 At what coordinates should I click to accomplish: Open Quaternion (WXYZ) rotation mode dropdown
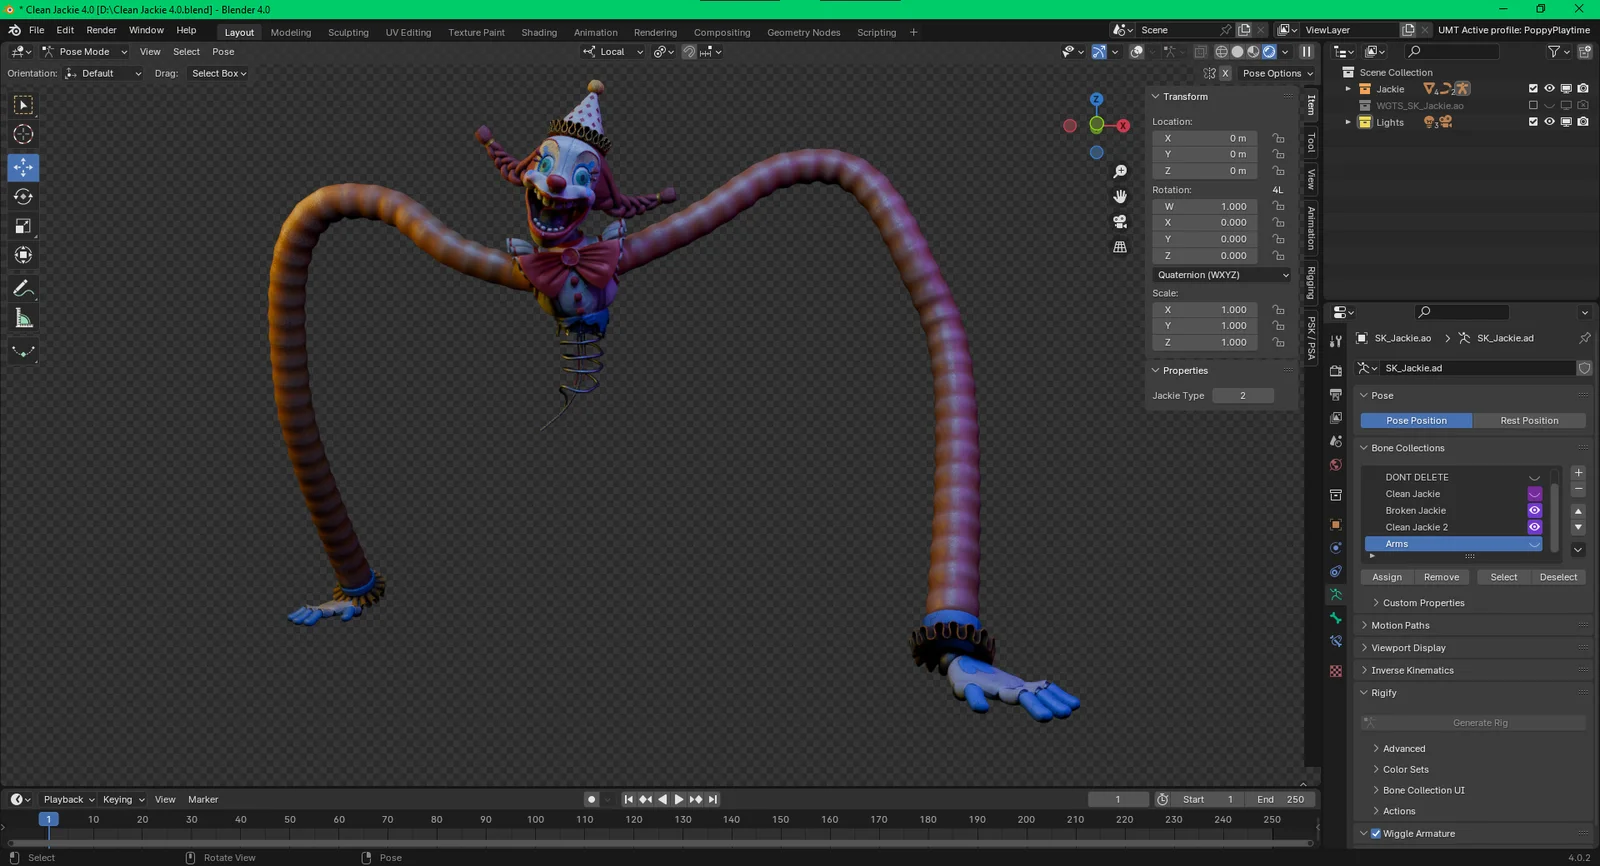[x=1222, y=275]
